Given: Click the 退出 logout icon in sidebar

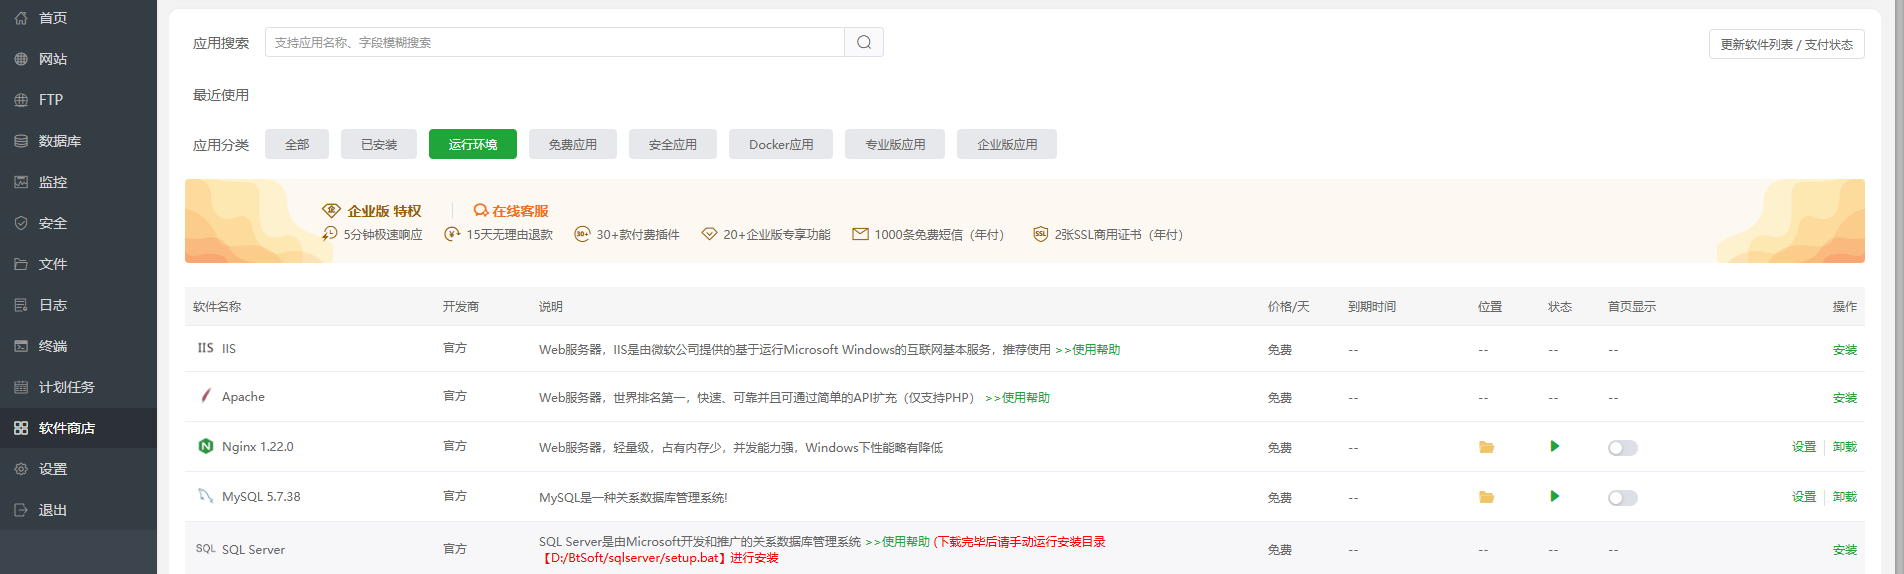Looking at the screenshot, I should coord(21,510).
